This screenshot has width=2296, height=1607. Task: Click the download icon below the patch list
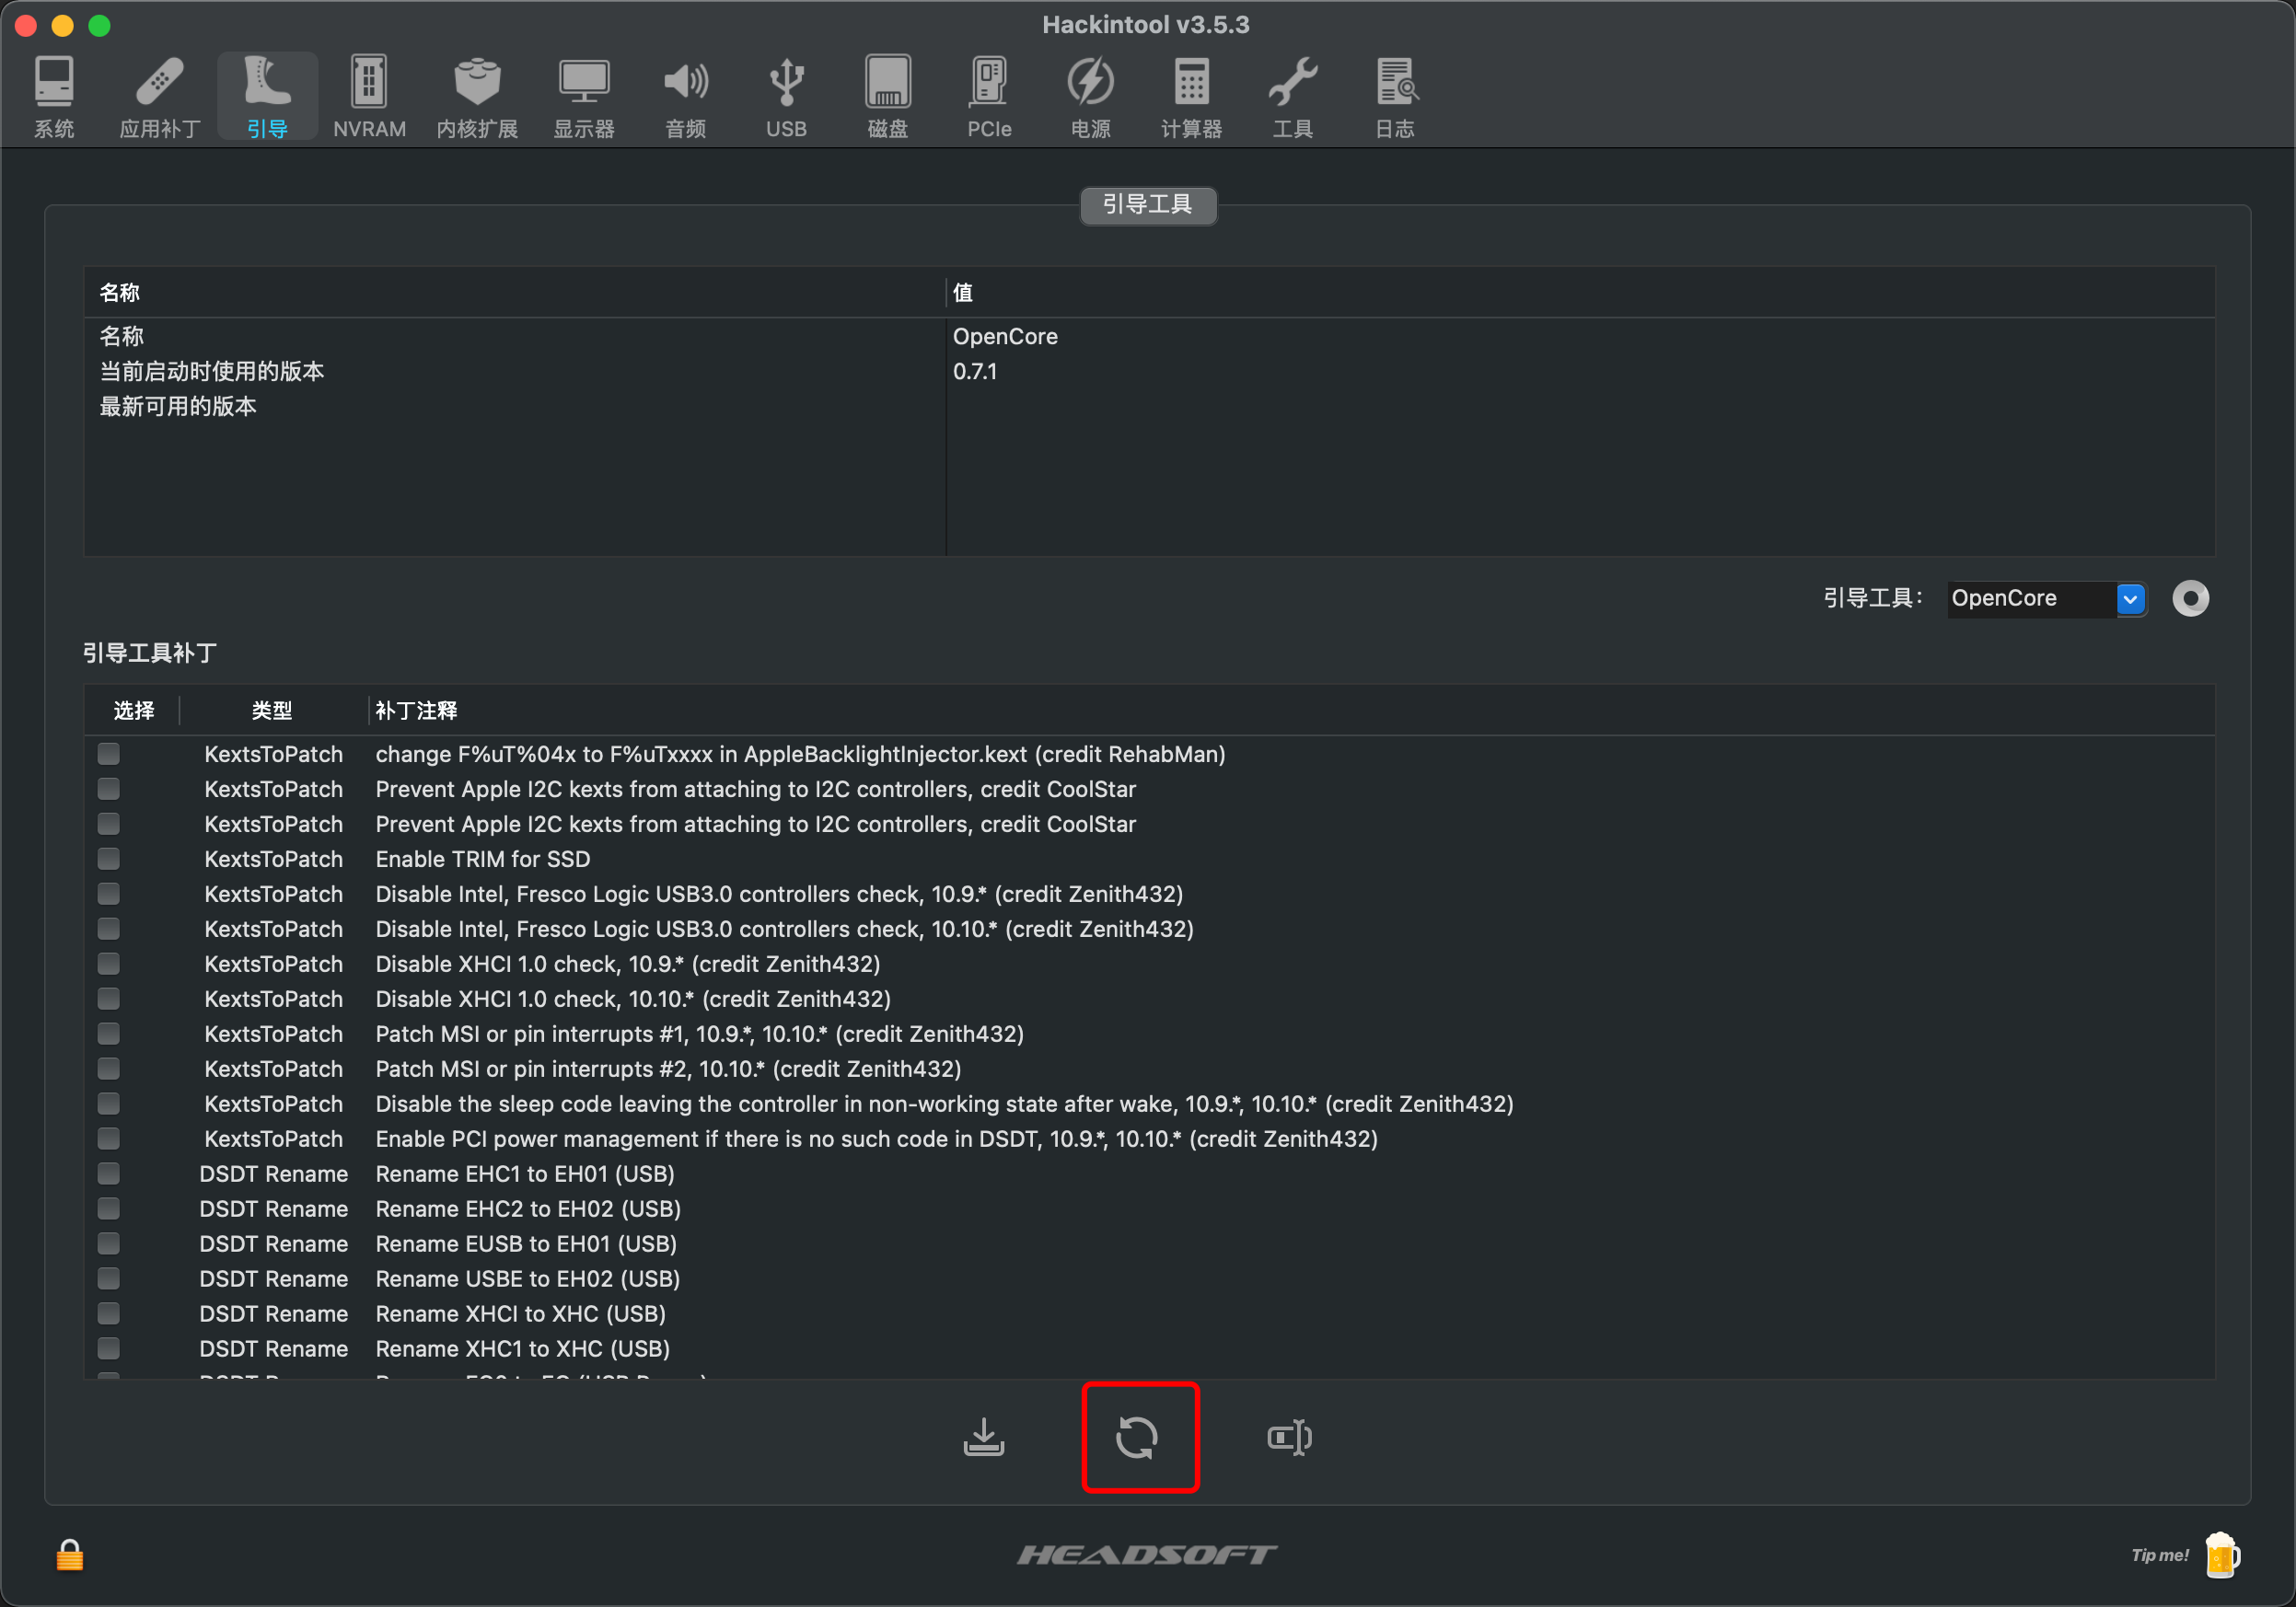click(984, 1437)
